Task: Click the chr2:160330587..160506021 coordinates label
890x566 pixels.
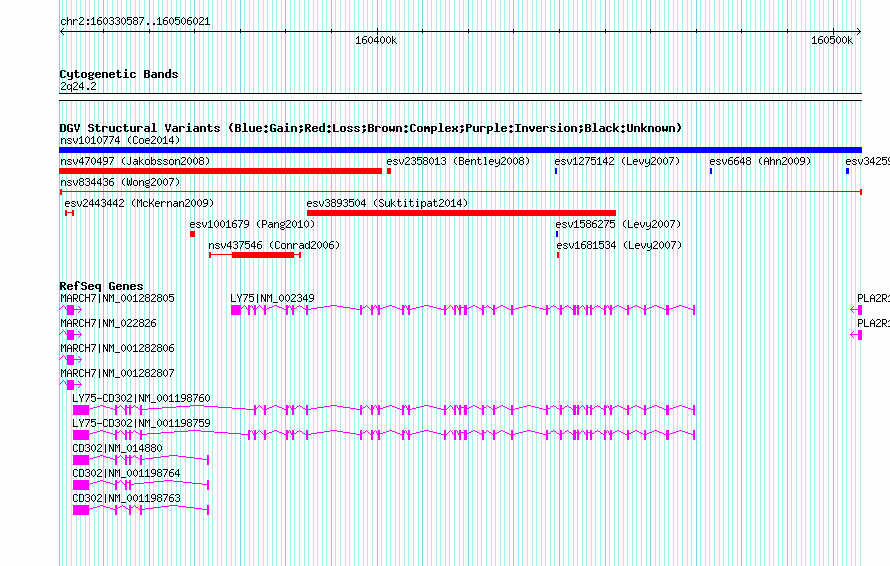Action: point(135,21)
